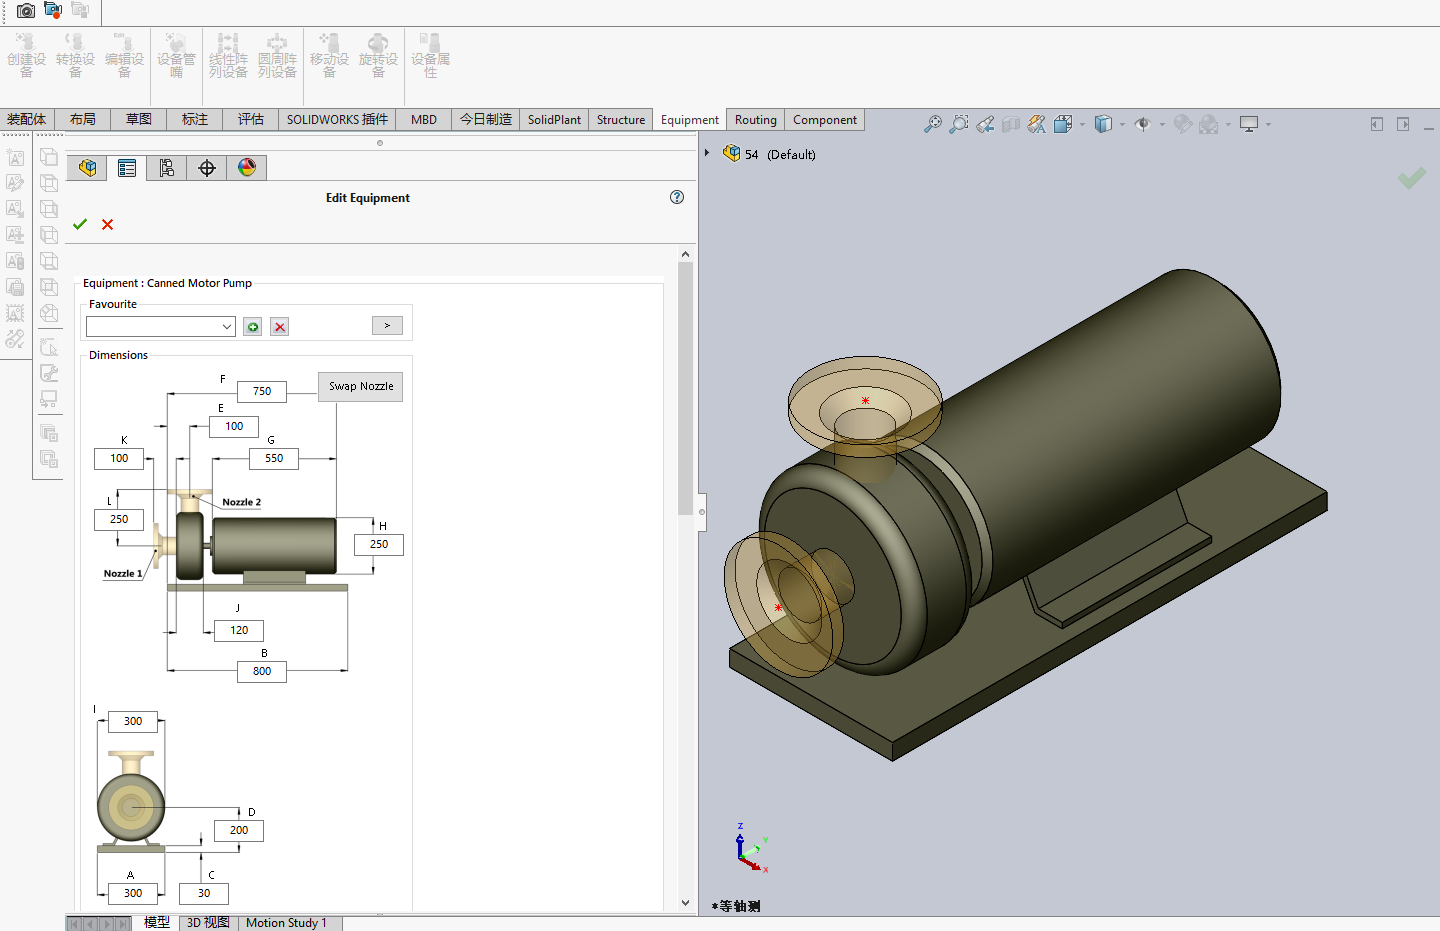
Task: Click Display Style cube icon
Action: coord(1103,124)
